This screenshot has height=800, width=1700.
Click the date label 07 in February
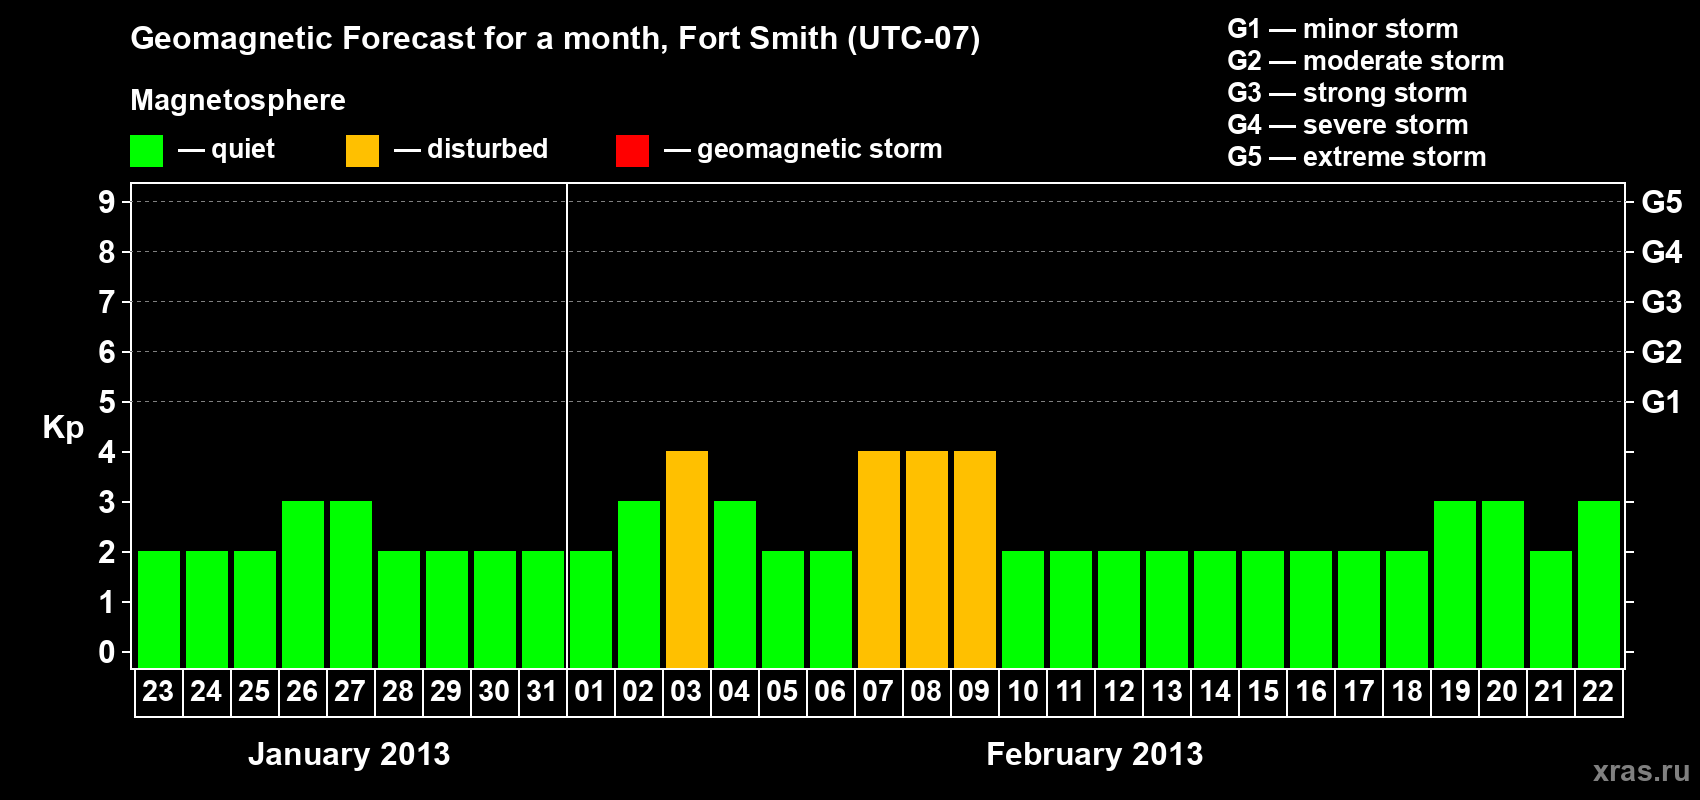pyautogui.click(x=878, y=691)
